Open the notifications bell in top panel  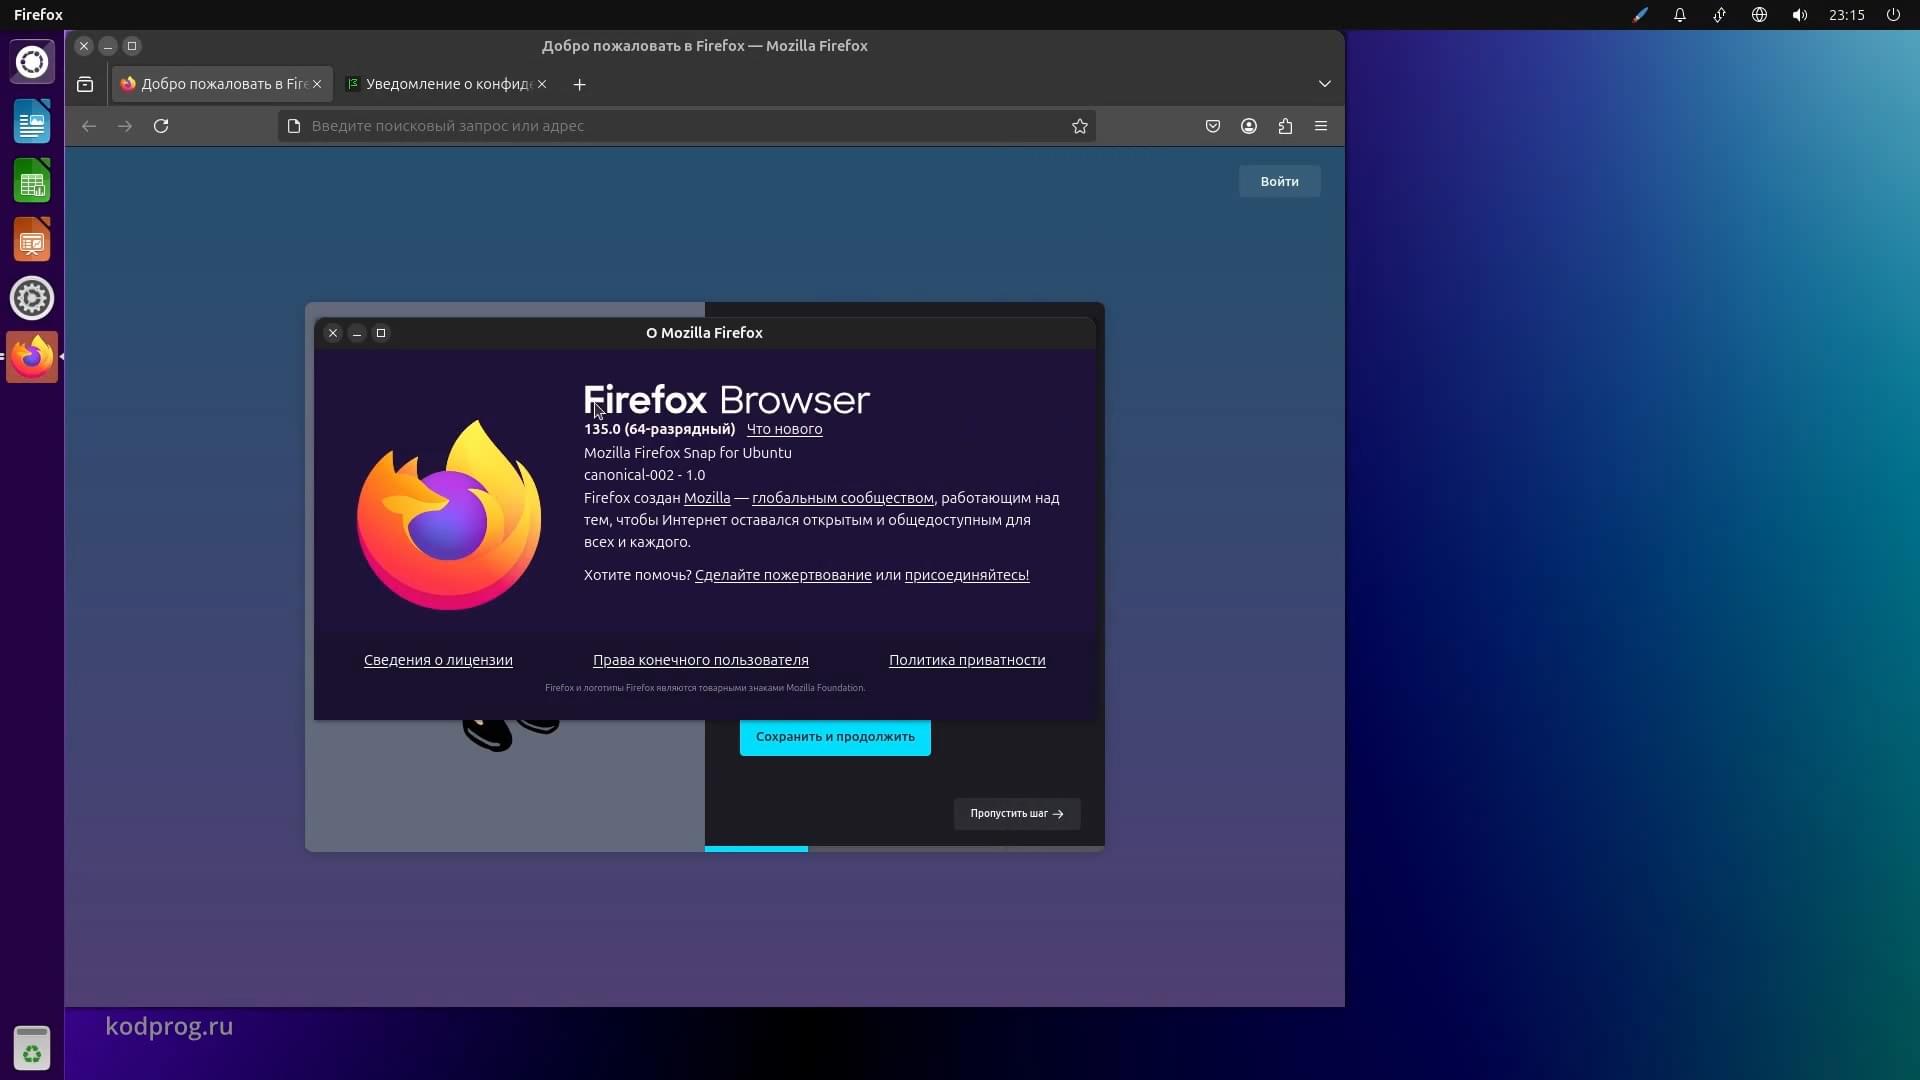point(1680,15)
